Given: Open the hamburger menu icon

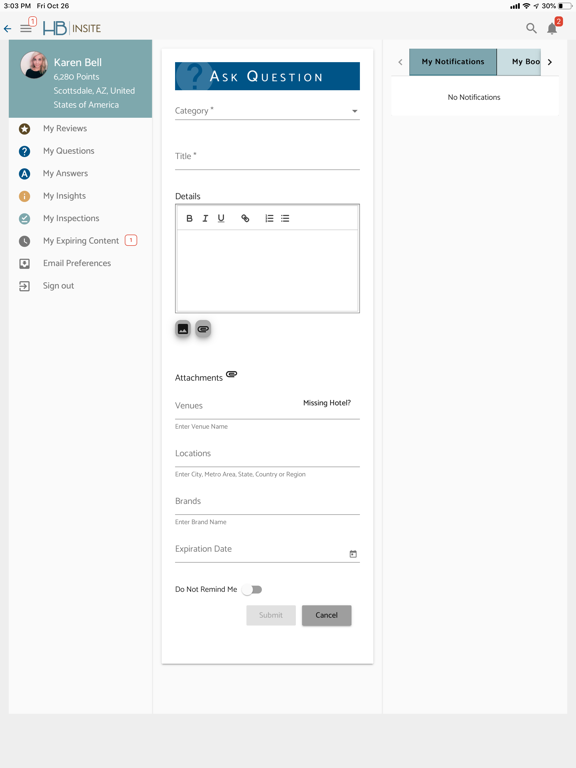Looking at the screenshot, I should (26, 28).
